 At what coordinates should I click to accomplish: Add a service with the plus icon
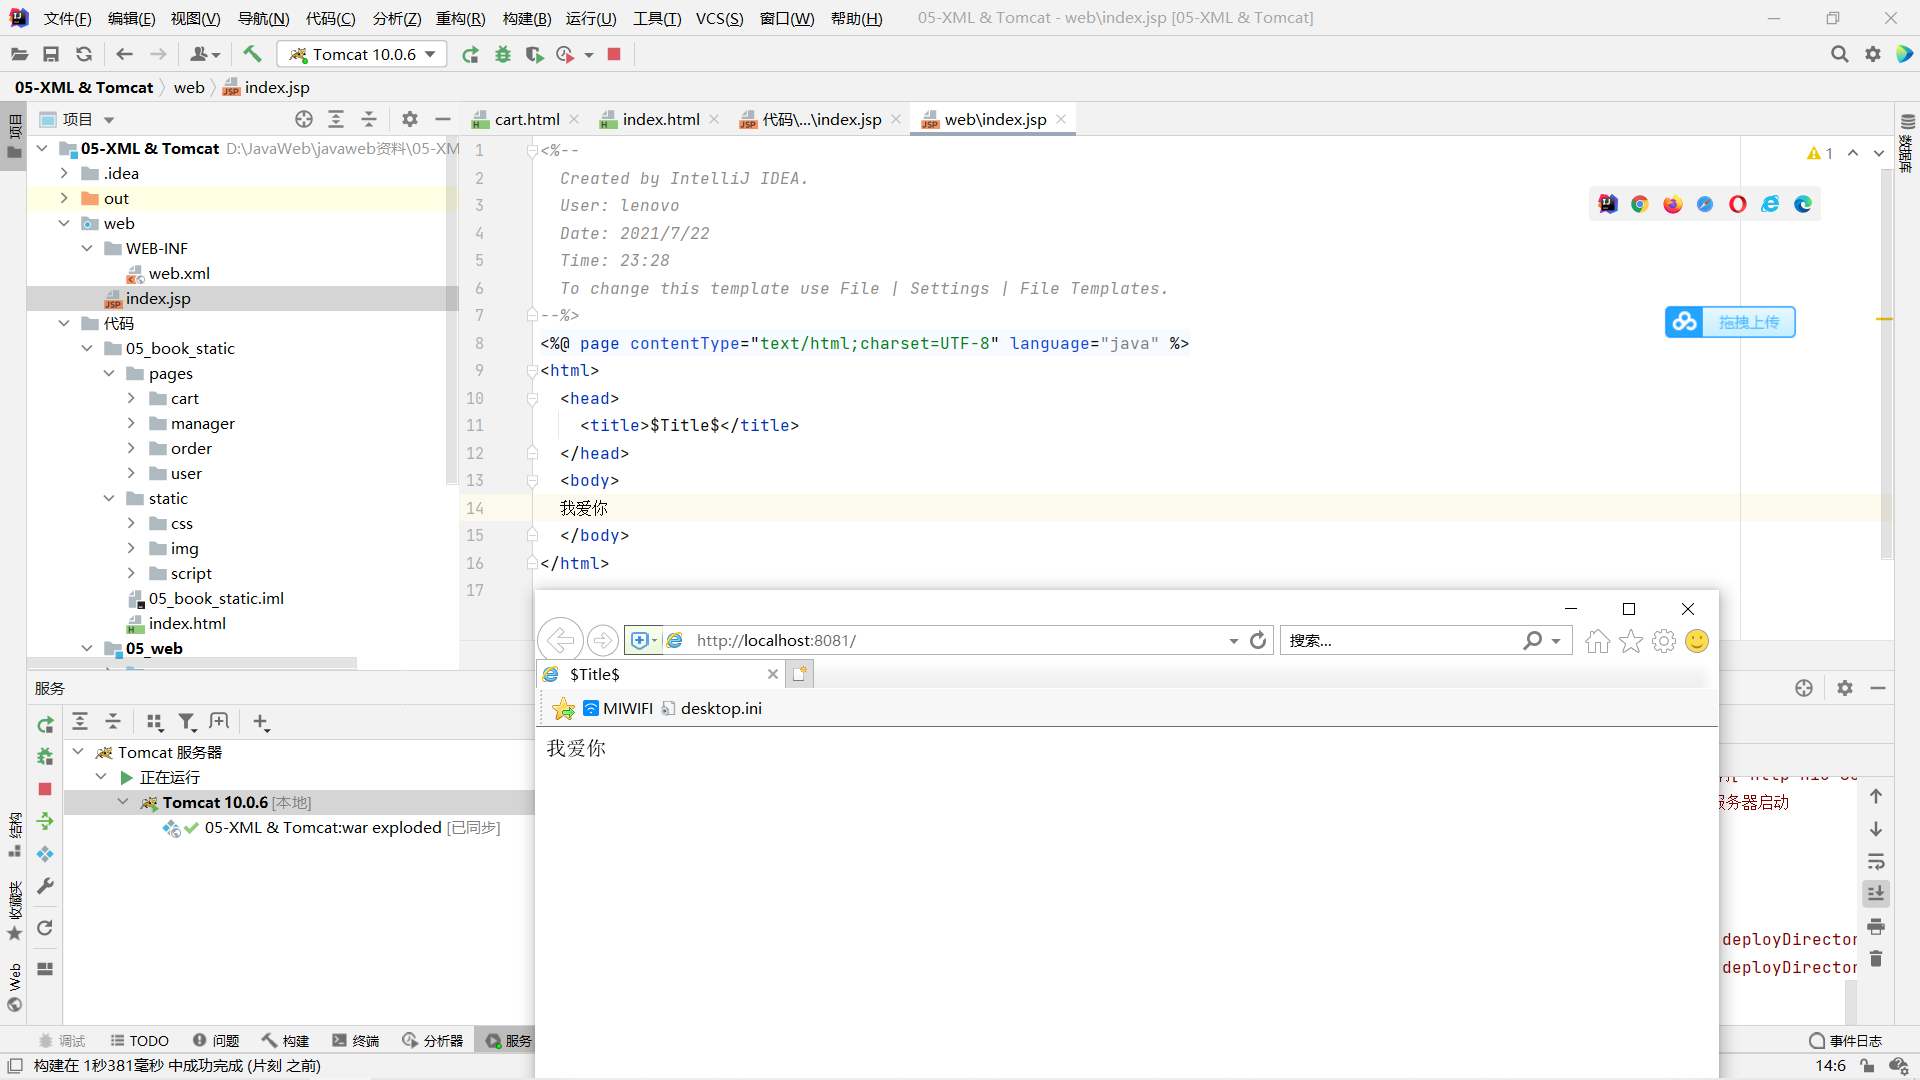coord(261,721)
